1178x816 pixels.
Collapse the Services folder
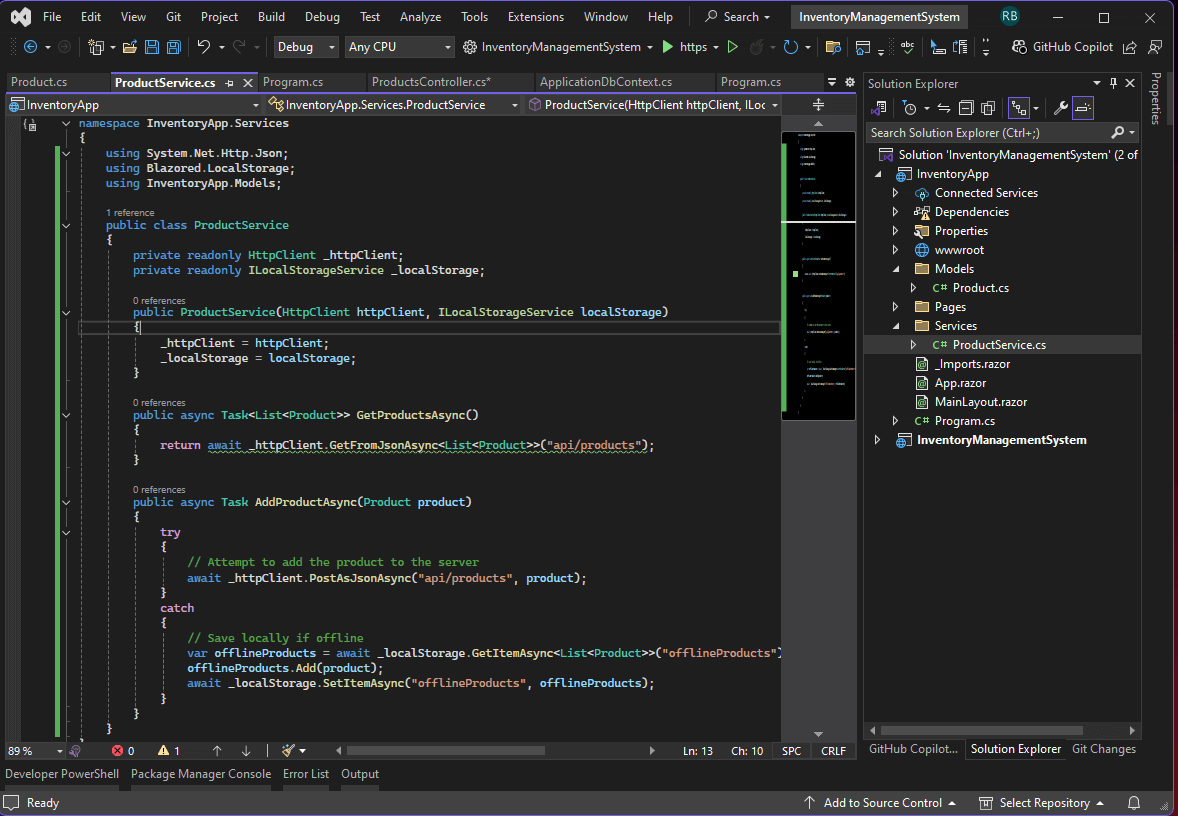point(895,325)
